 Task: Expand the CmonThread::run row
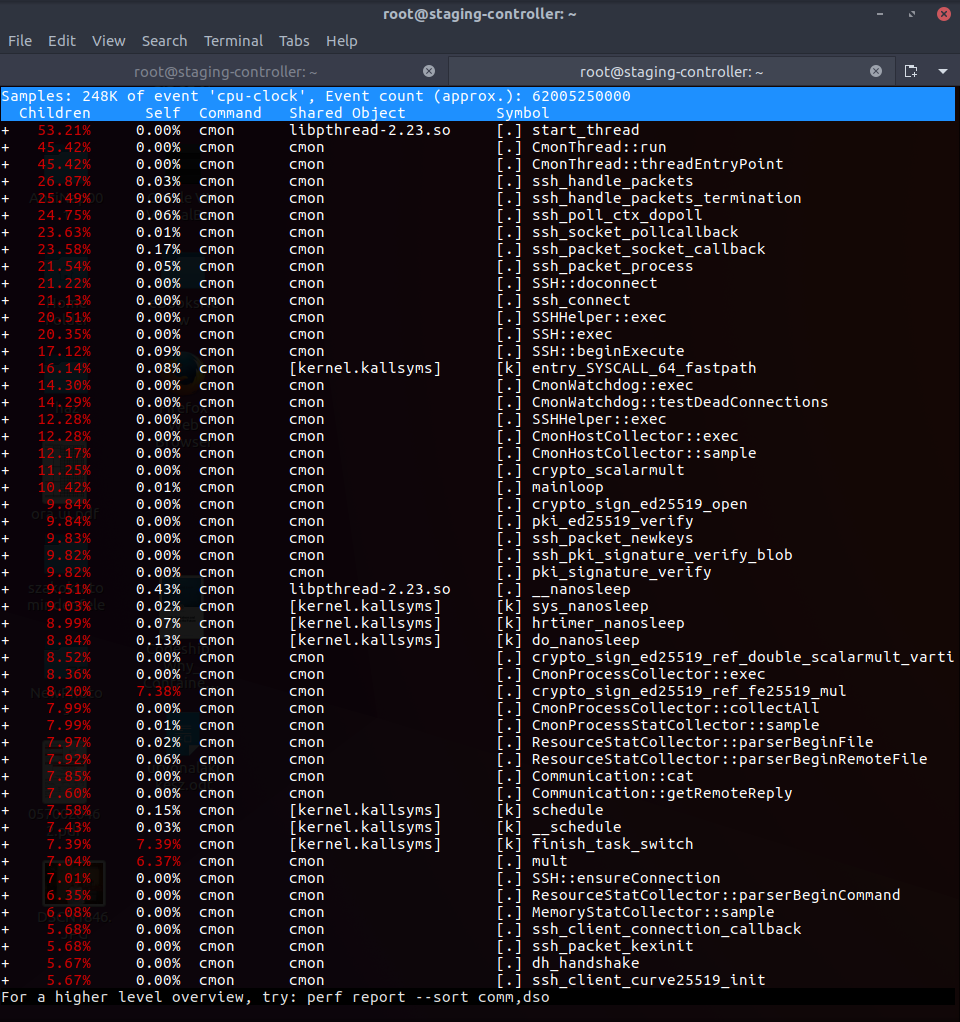coord(5,147)
